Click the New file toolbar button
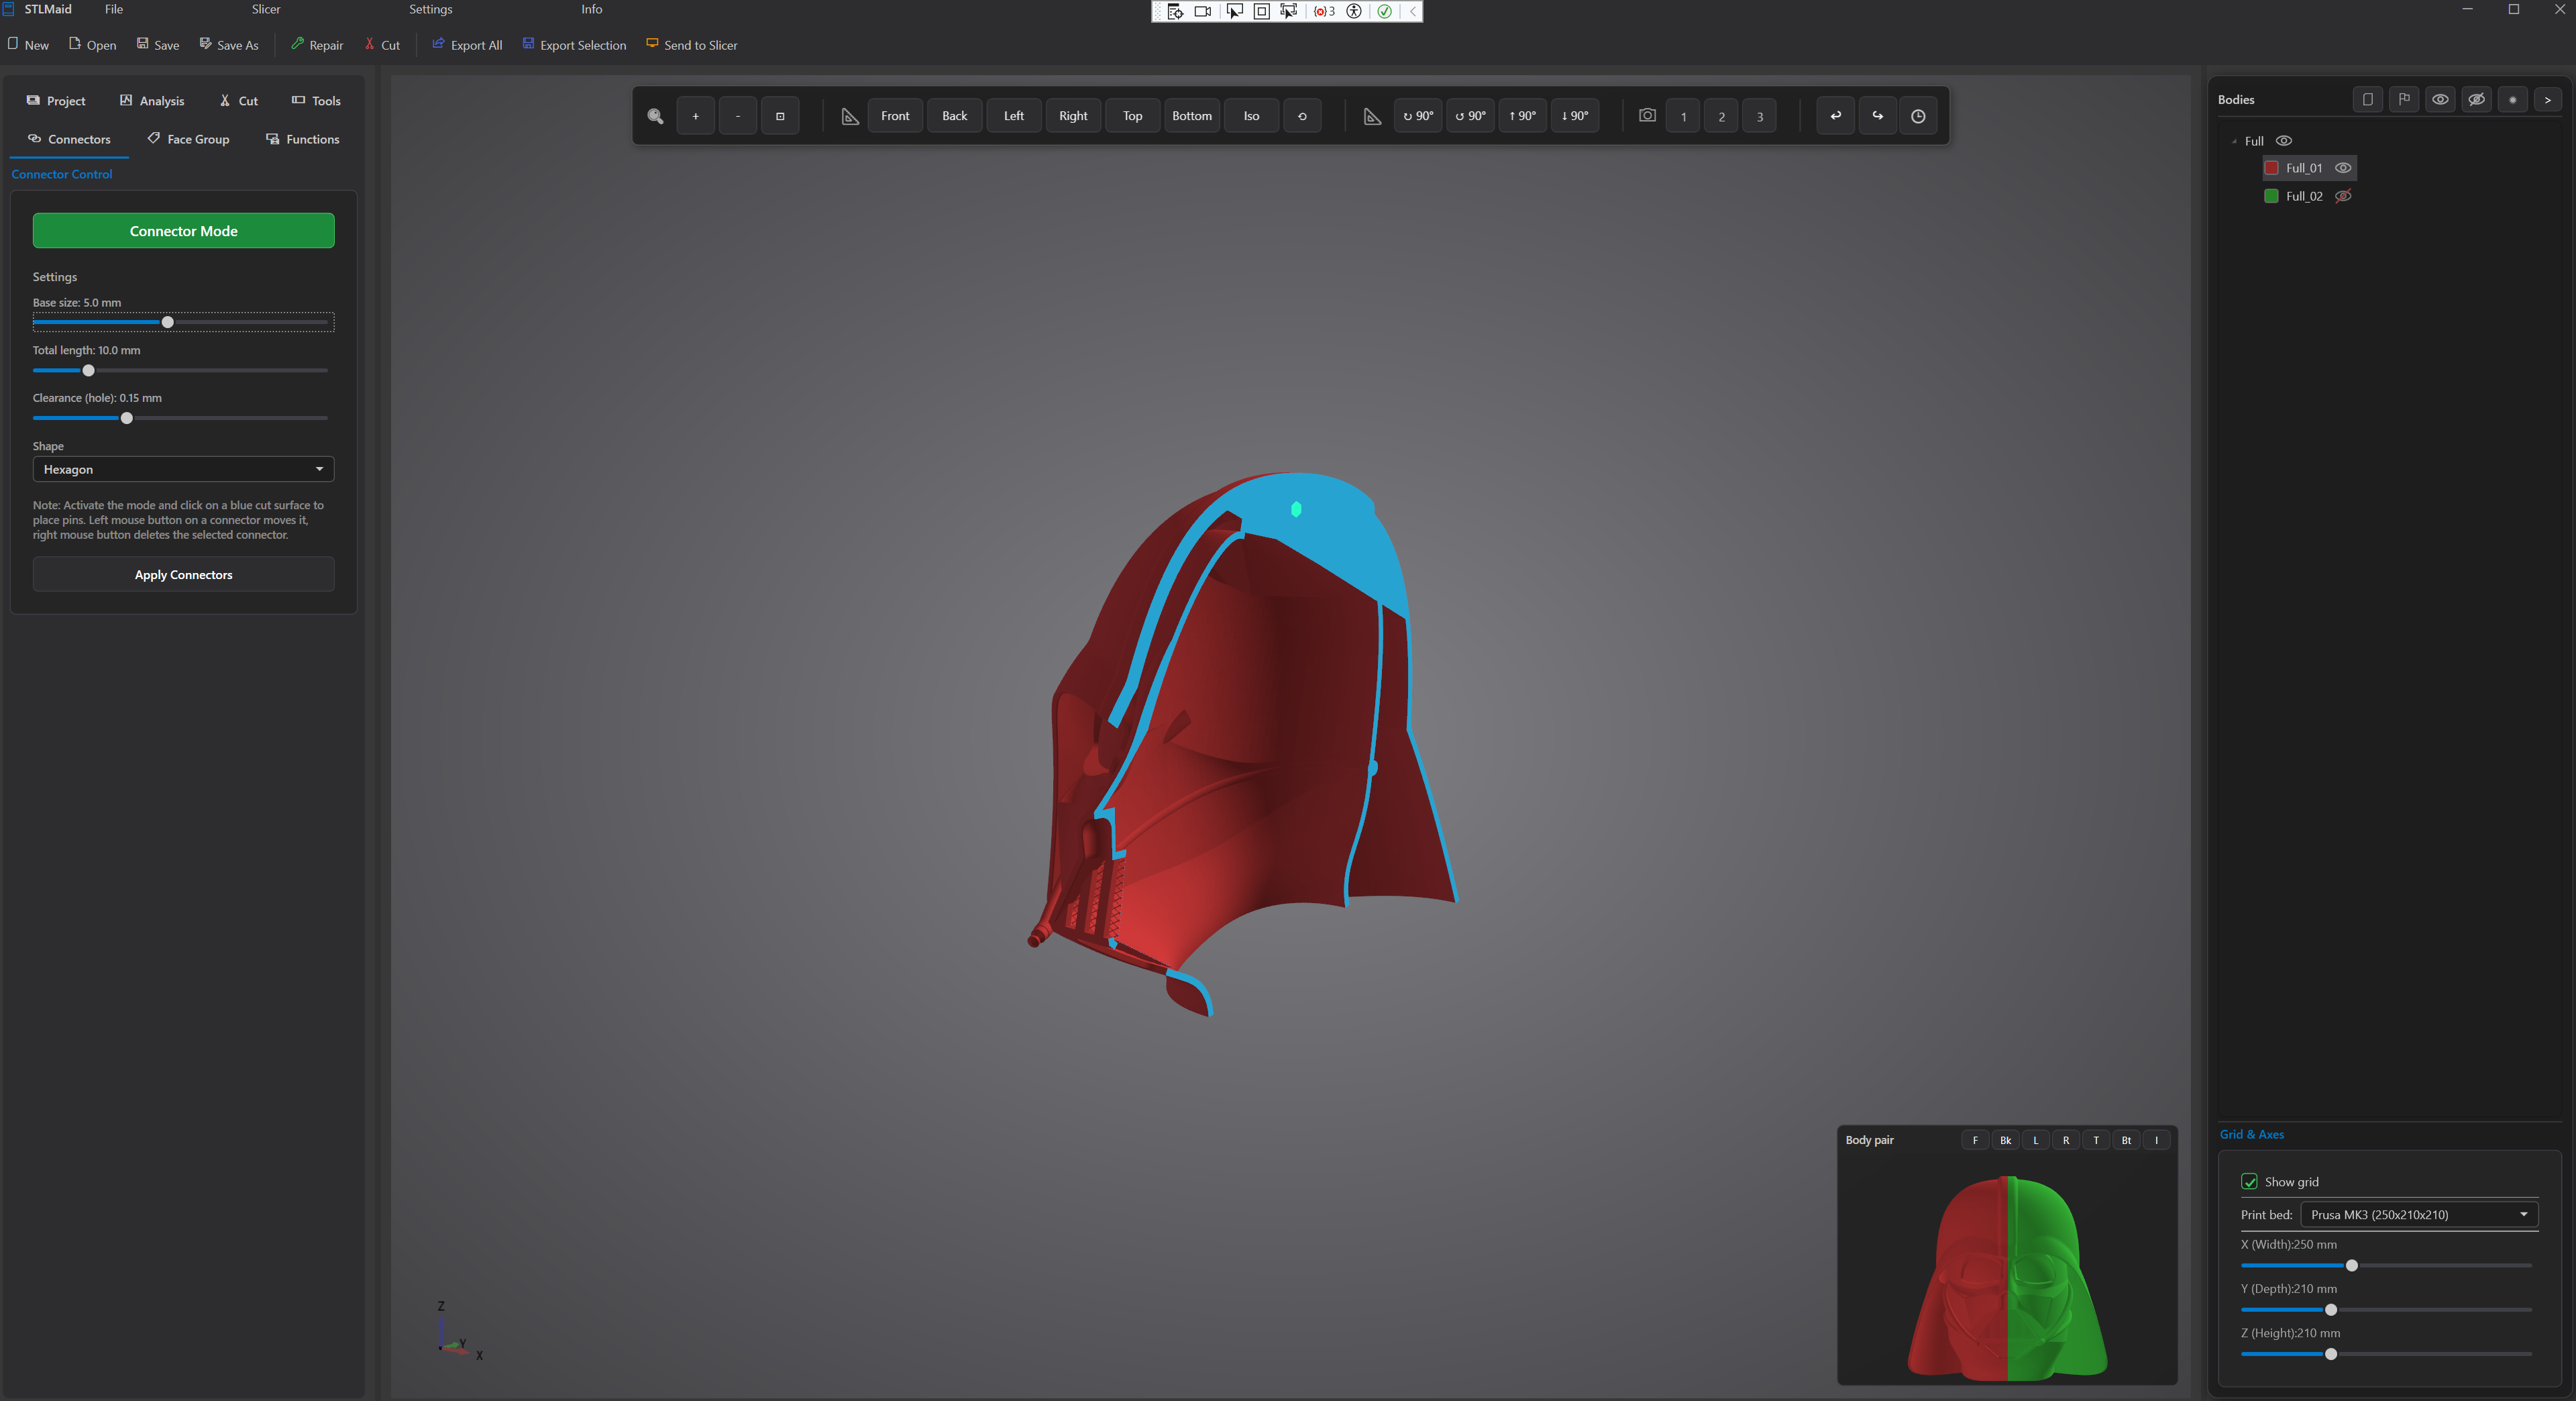 [x=28, y=45]
